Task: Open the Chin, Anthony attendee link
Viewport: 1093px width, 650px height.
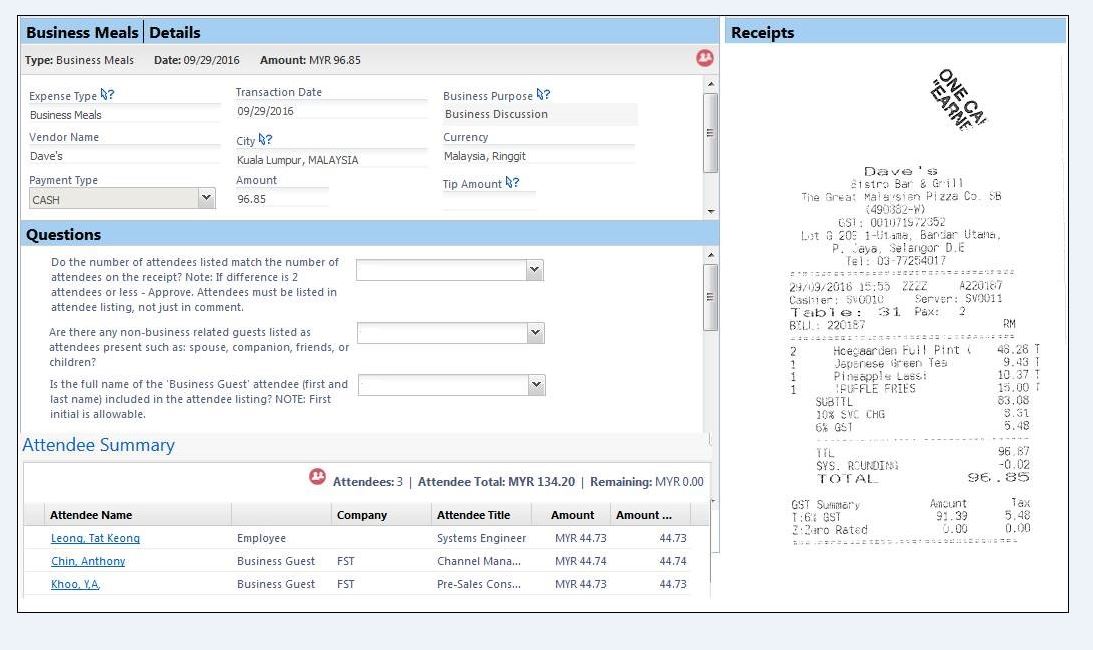Action: point(88,561)
